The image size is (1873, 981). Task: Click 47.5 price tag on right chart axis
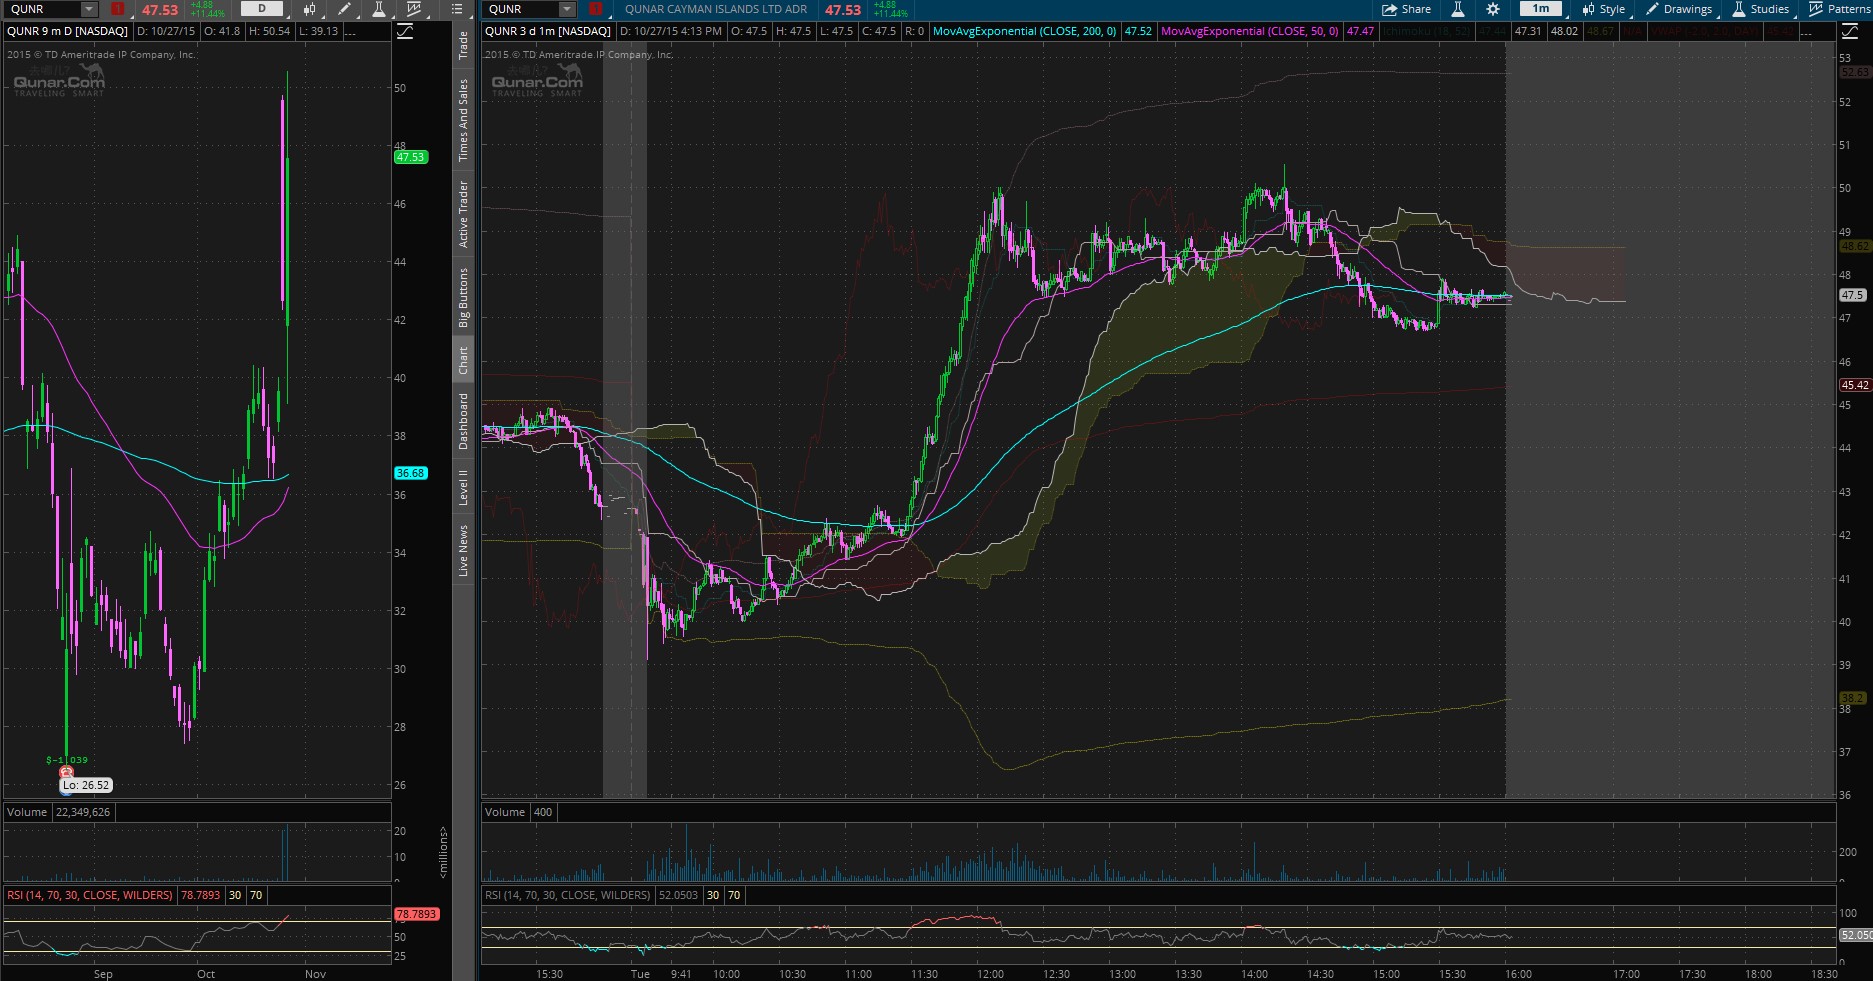click(1852, 295)
